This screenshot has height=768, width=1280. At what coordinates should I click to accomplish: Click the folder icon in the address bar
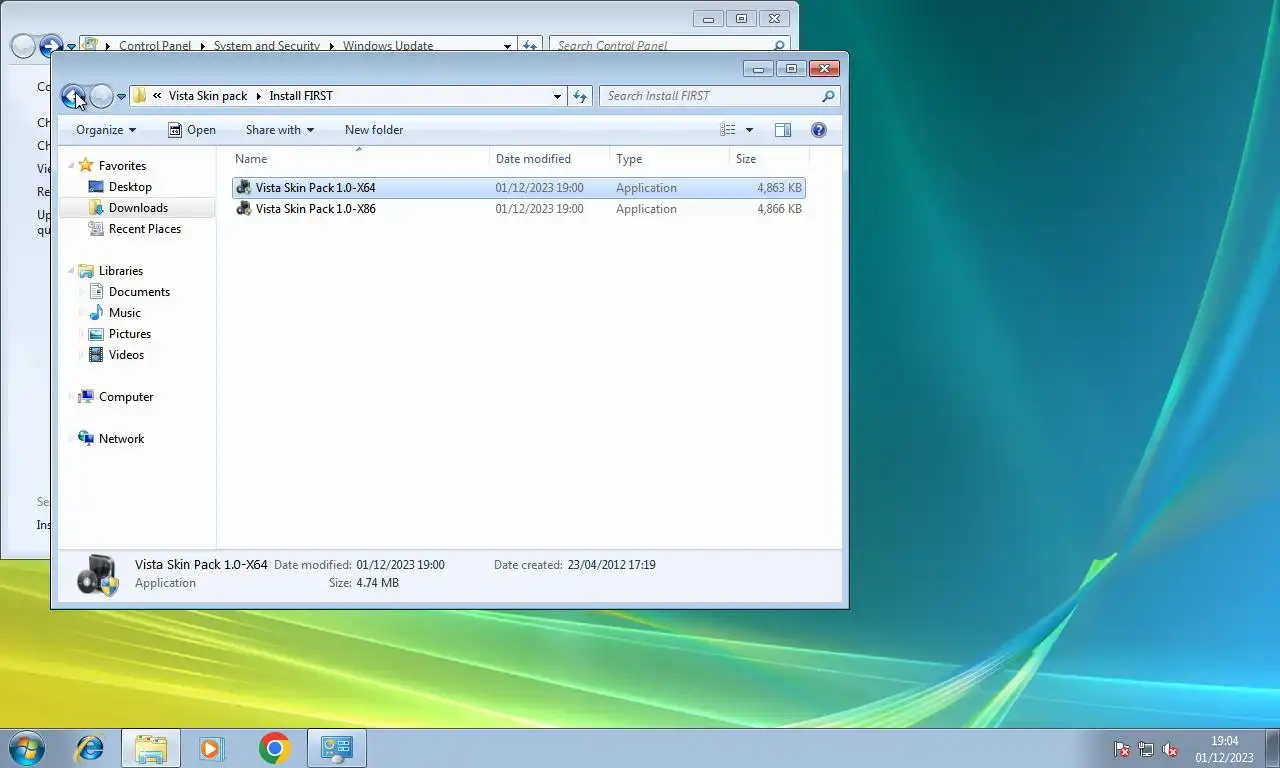140,96
